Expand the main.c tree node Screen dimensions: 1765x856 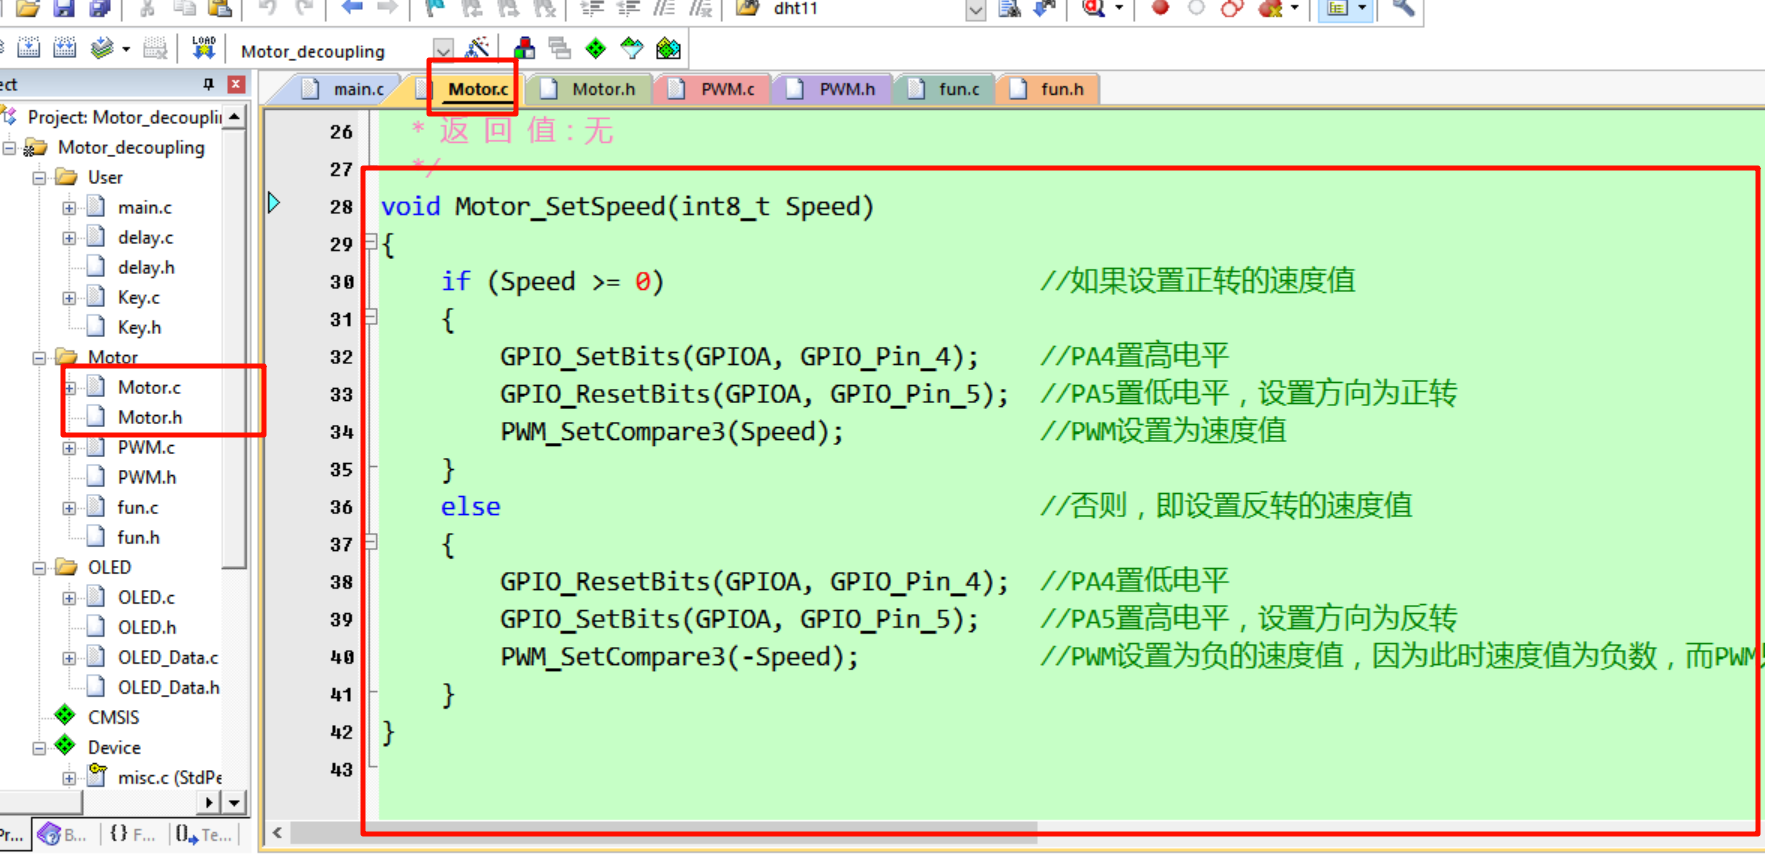point(69,208)
